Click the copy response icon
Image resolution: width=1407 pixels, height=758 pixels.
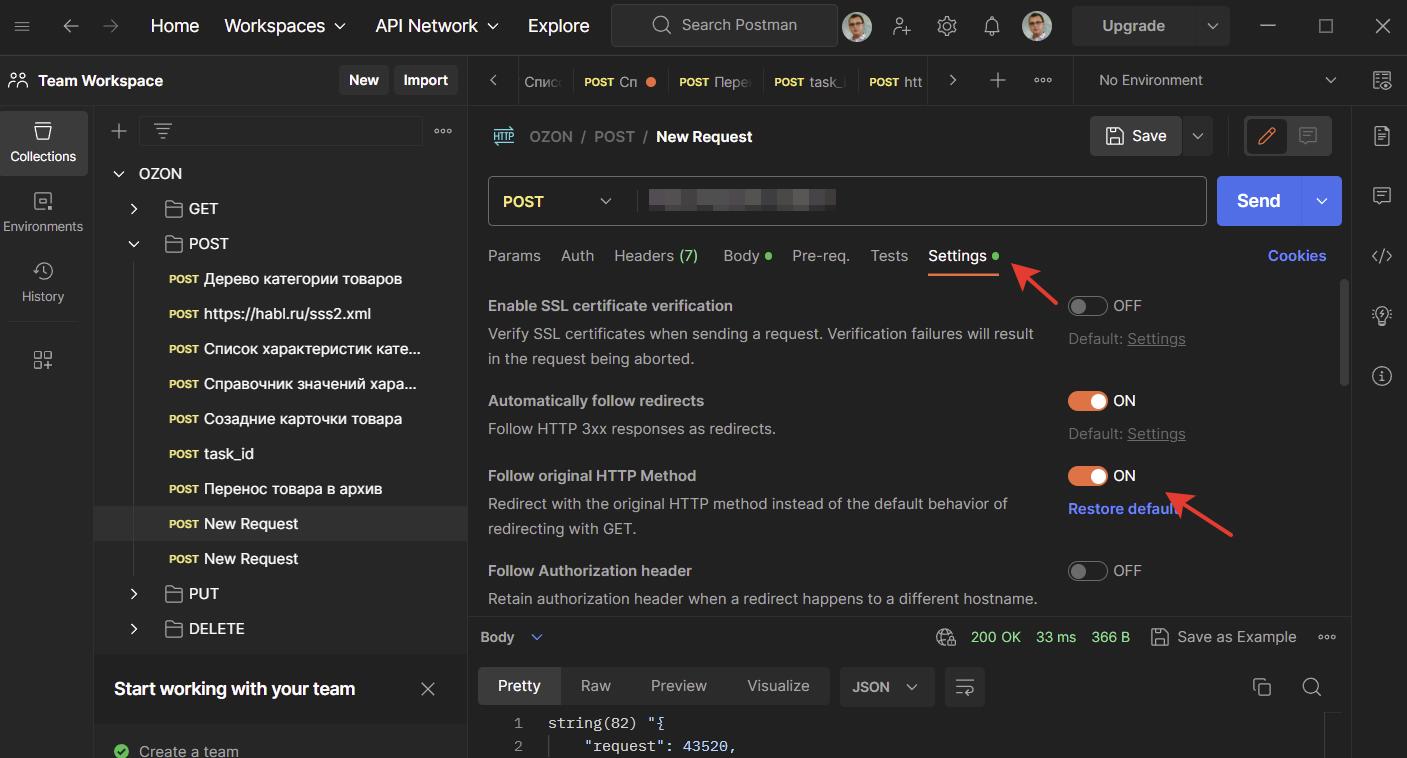click(x=1262, y=686)
